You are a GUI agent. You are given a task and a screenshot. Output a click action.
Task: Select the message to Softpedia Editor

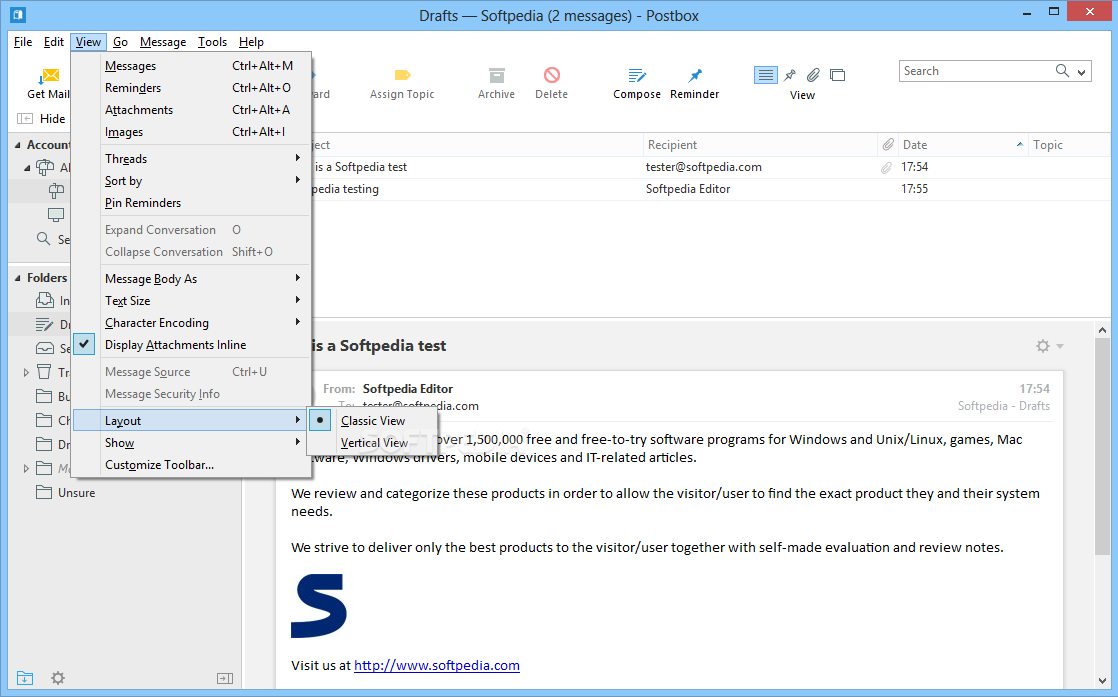(x=711, y=189)
